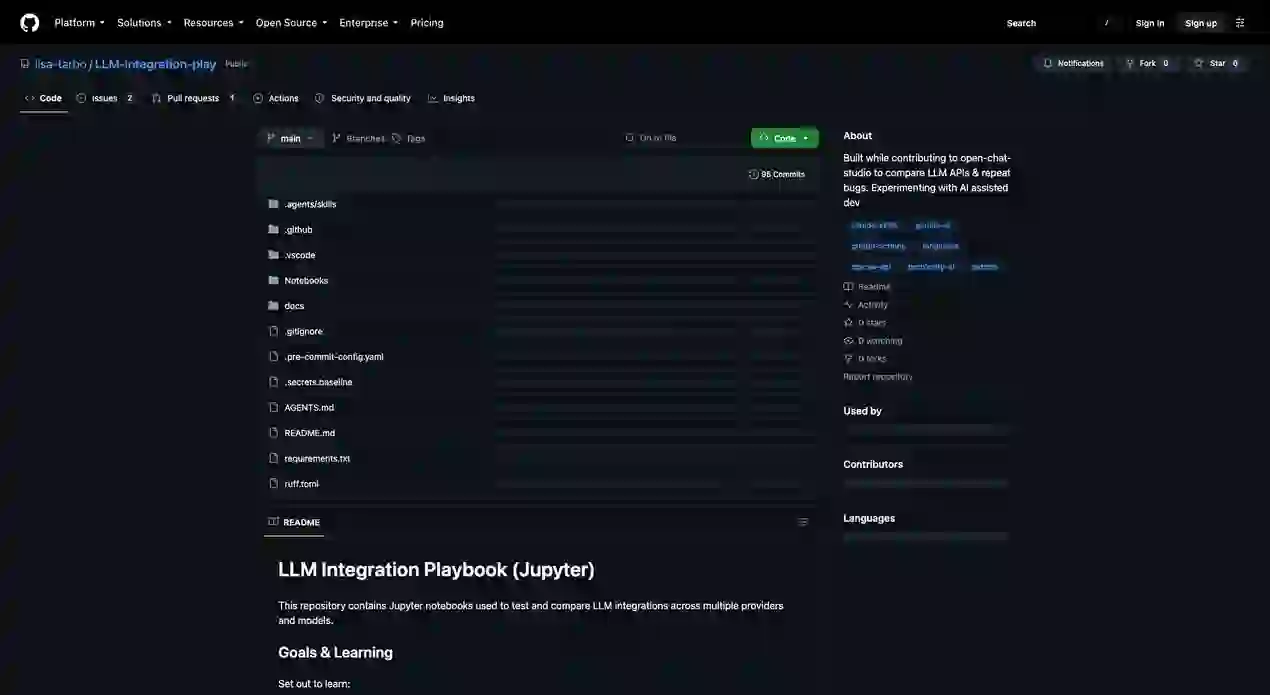Click the folder icon beside .agents/skills
Image resolution: width=1270 pixels, height=695 pixels.
(273, 204)
